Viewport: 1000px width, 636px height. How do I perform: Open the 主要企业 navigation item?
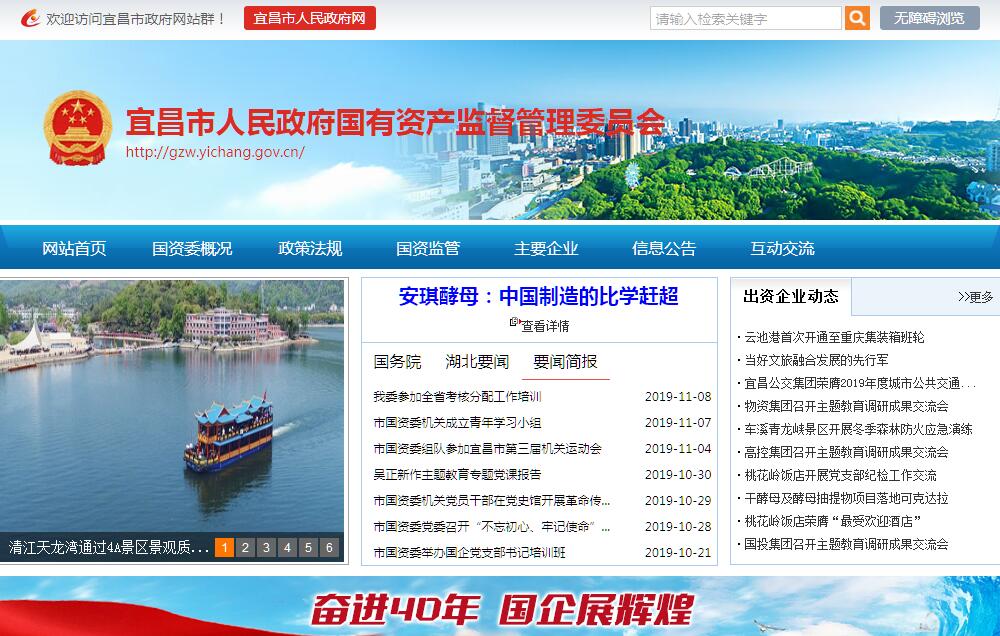[x=546, y=249]
